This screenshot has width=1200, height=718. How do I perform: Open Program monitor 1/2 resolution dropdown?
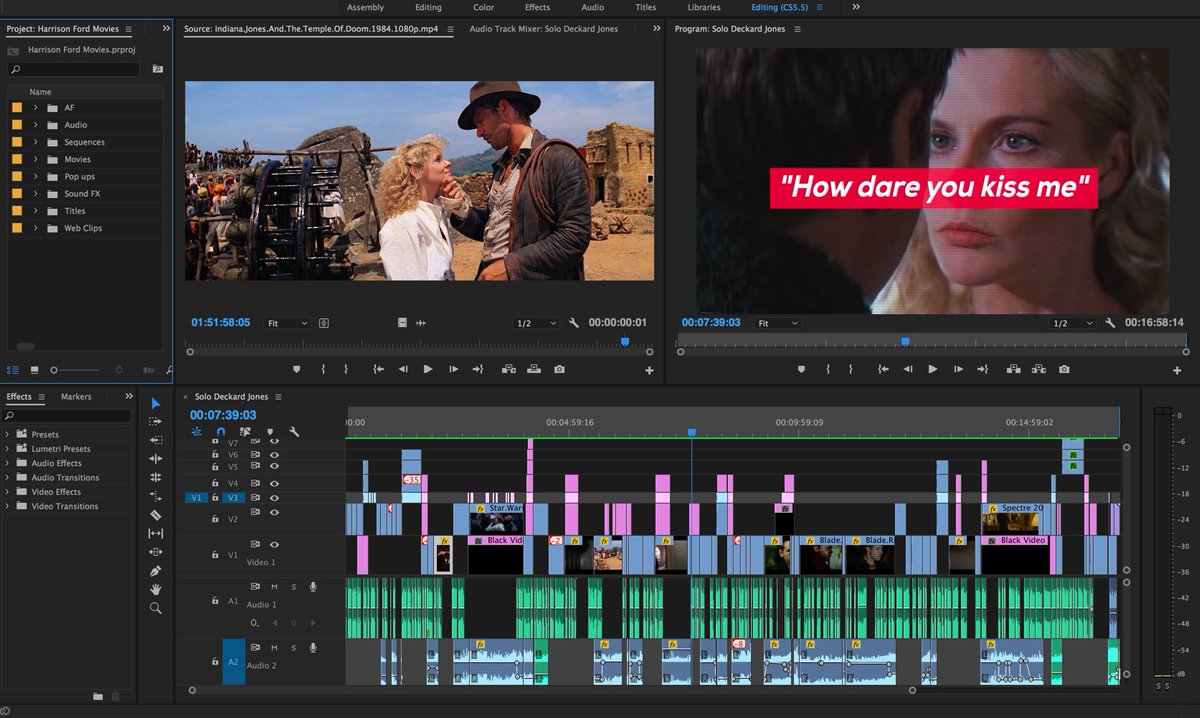tap(1073, 323)
